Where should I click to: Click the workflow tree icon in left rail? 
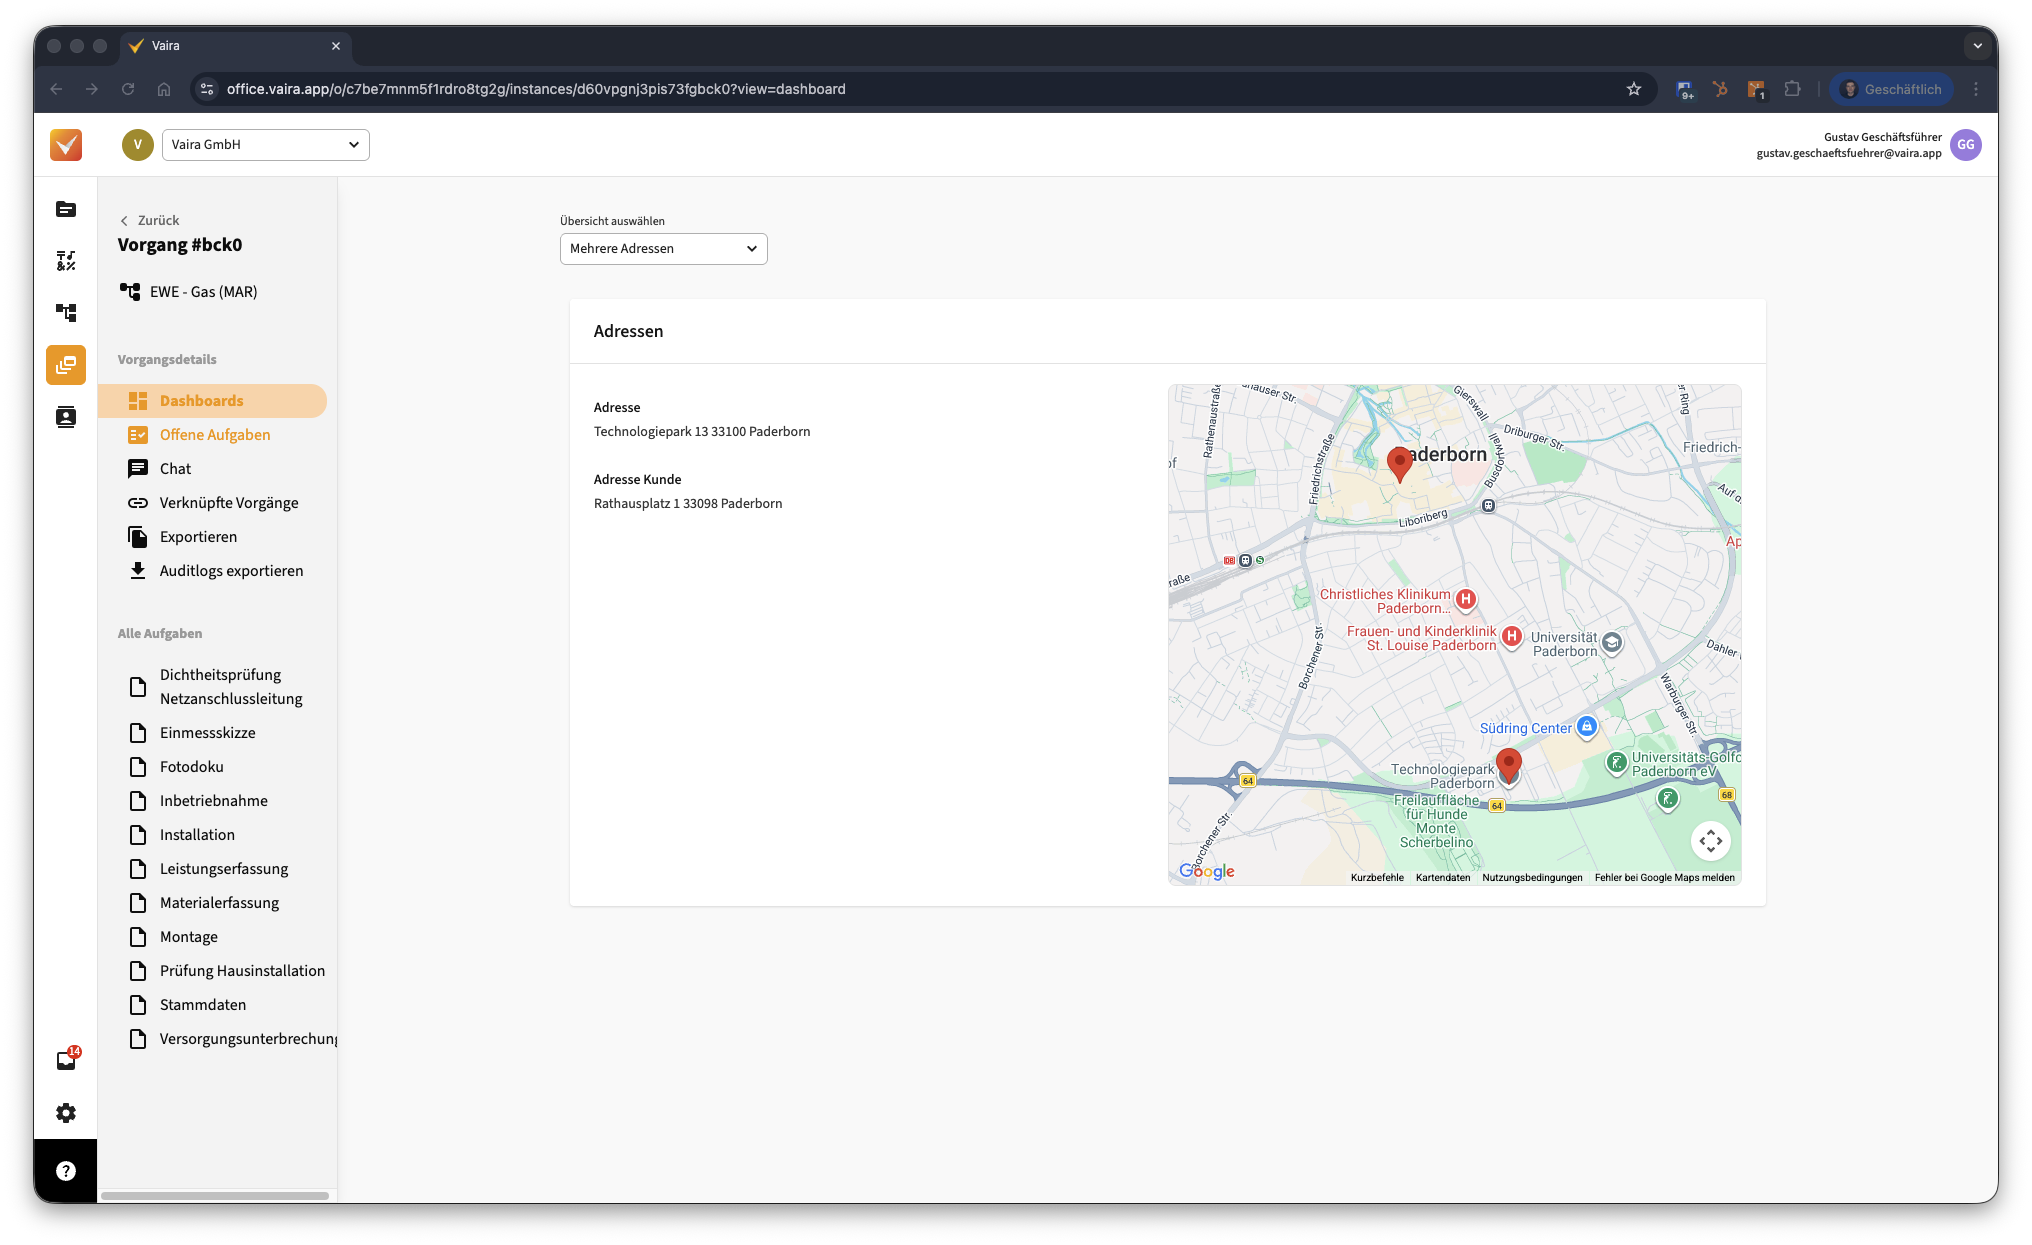point(66,313)
